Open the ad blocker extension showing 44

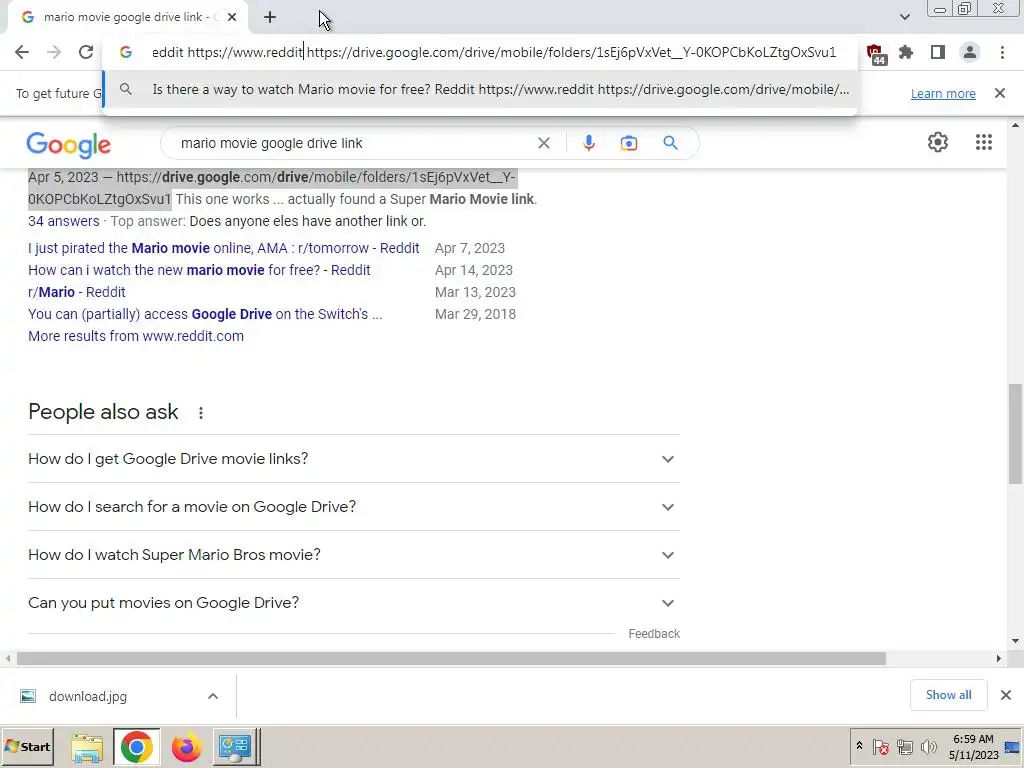[875, 54]
